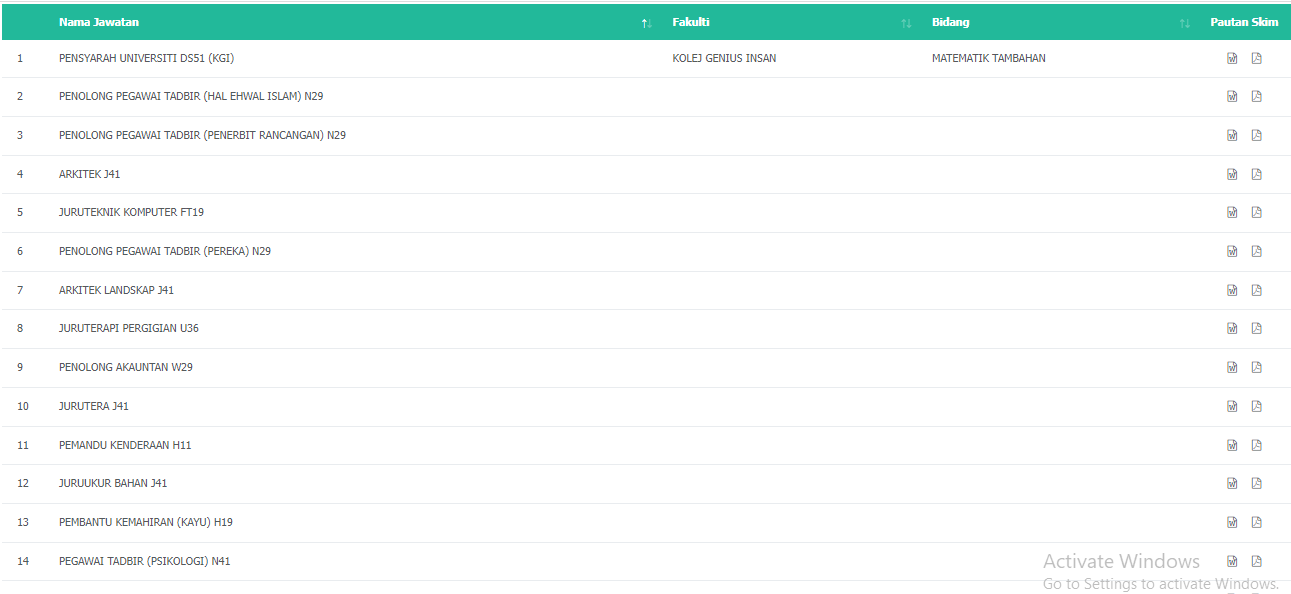Open Word file for HAL EHWAL ISLAM N29
1291x594 pixels.
1232,96
